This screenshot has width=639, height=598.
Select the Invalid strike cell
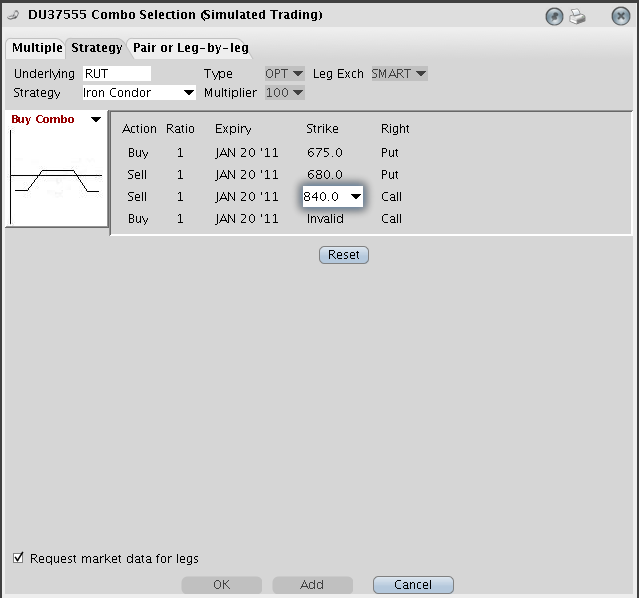[x=325, y=219]
